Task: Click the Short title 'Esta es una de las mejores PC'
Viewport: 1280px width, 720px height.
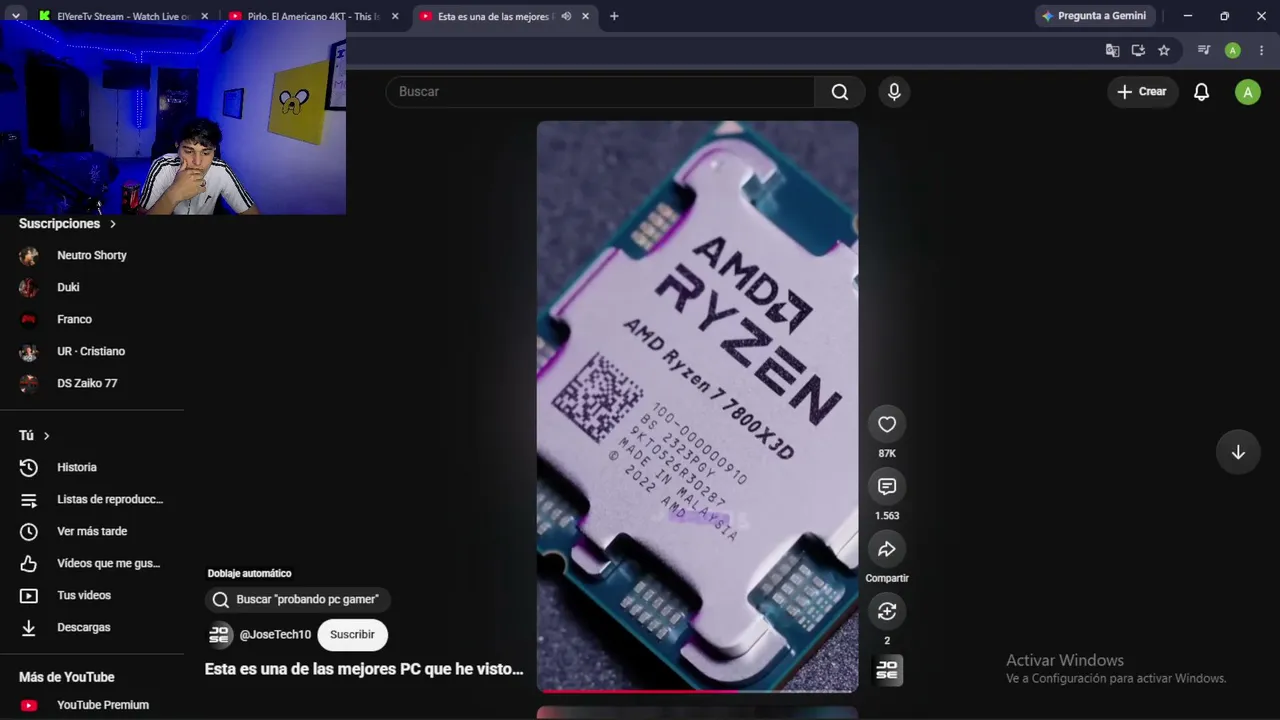Action: click(364, 669)
